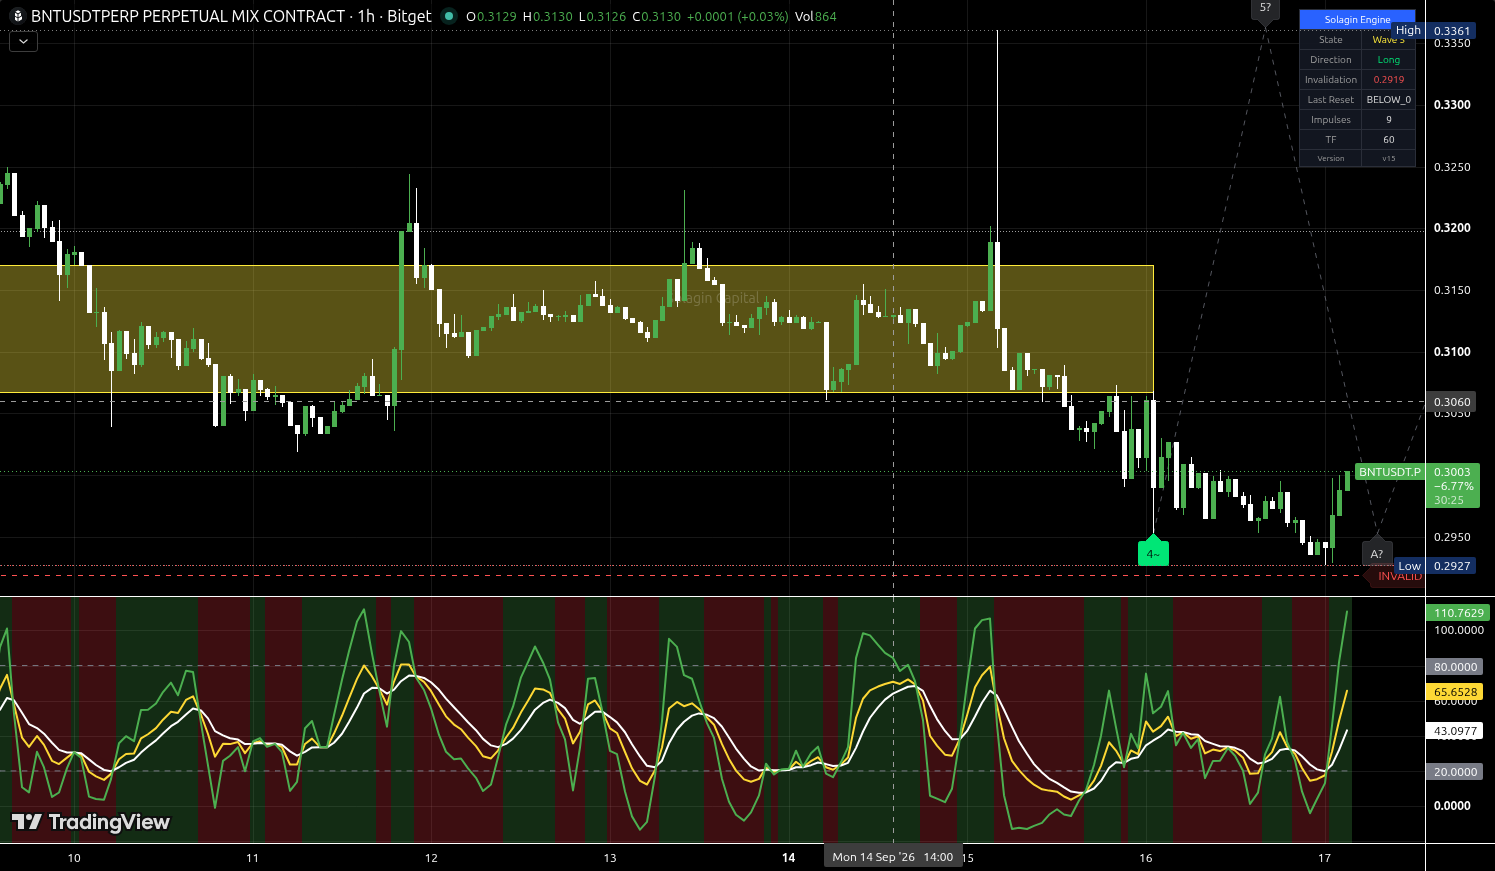The height and width of the screenshot is (871, 1495).
Task: Click the yellow oscillator value 65.6528
Action: (x=1455, y=692)
